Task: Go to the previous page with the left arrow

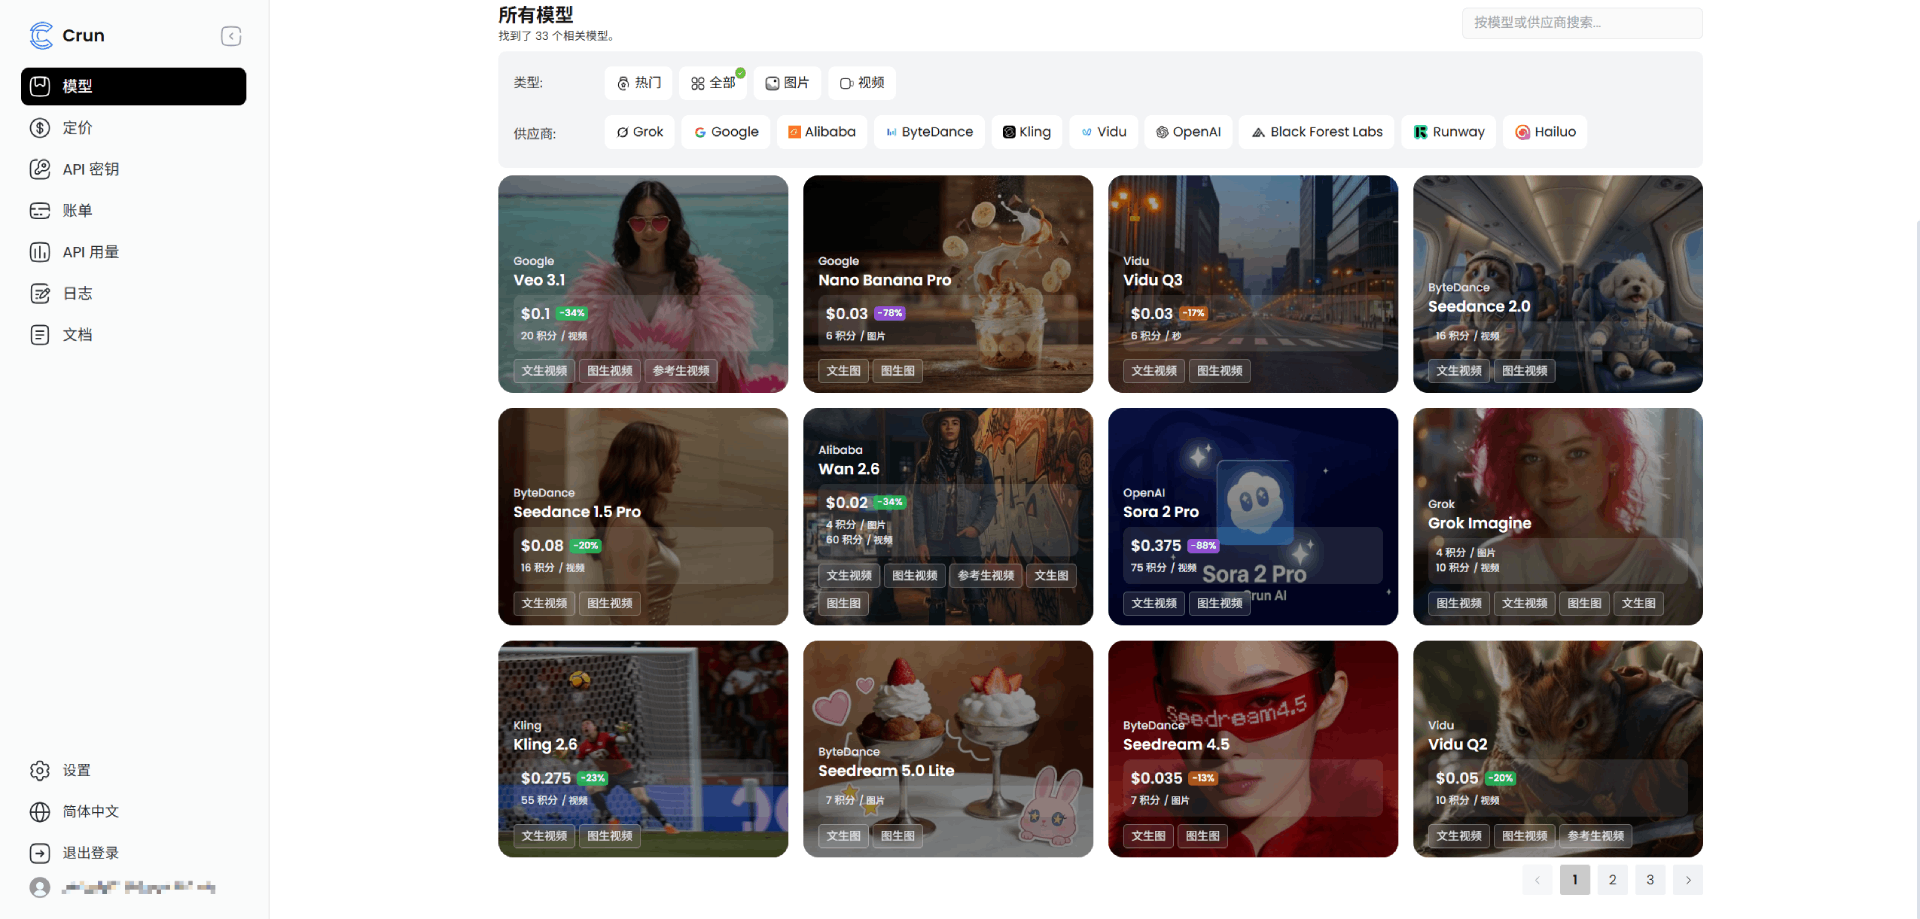Action: point(1537,881)
